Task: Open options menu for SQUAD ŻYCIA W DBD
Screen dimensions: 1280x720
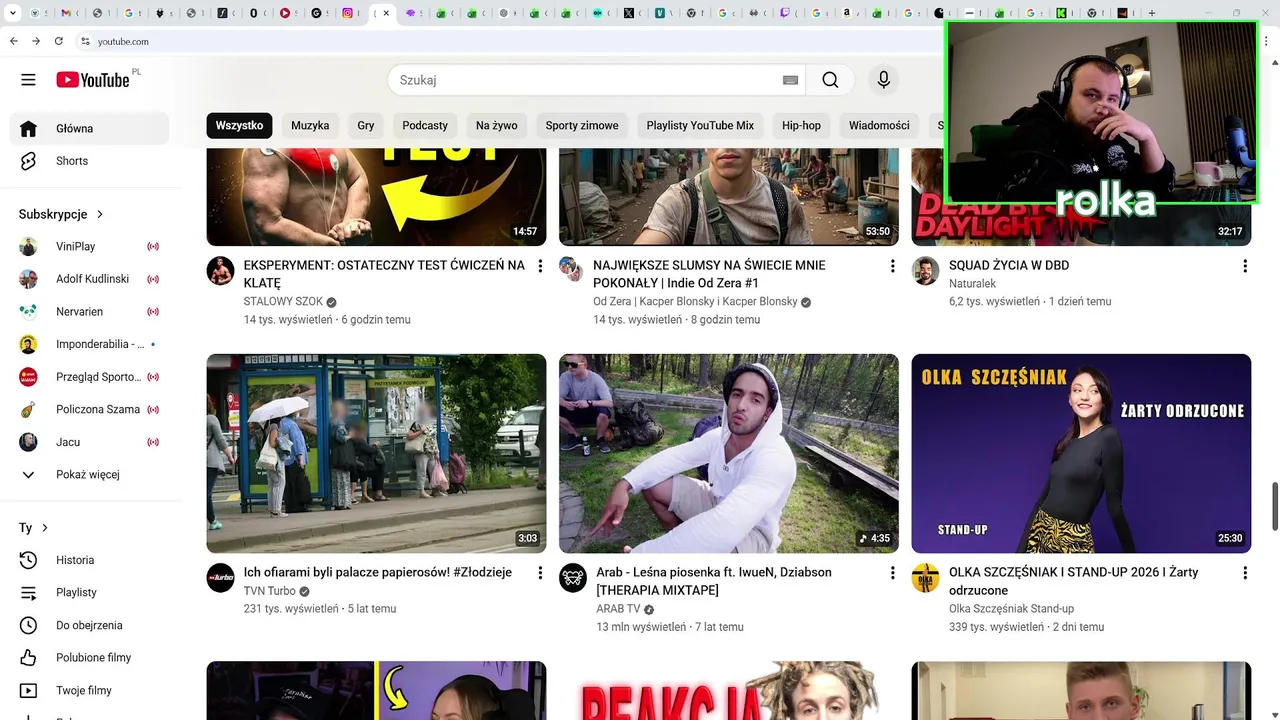Action: [x=1245, y=266]
